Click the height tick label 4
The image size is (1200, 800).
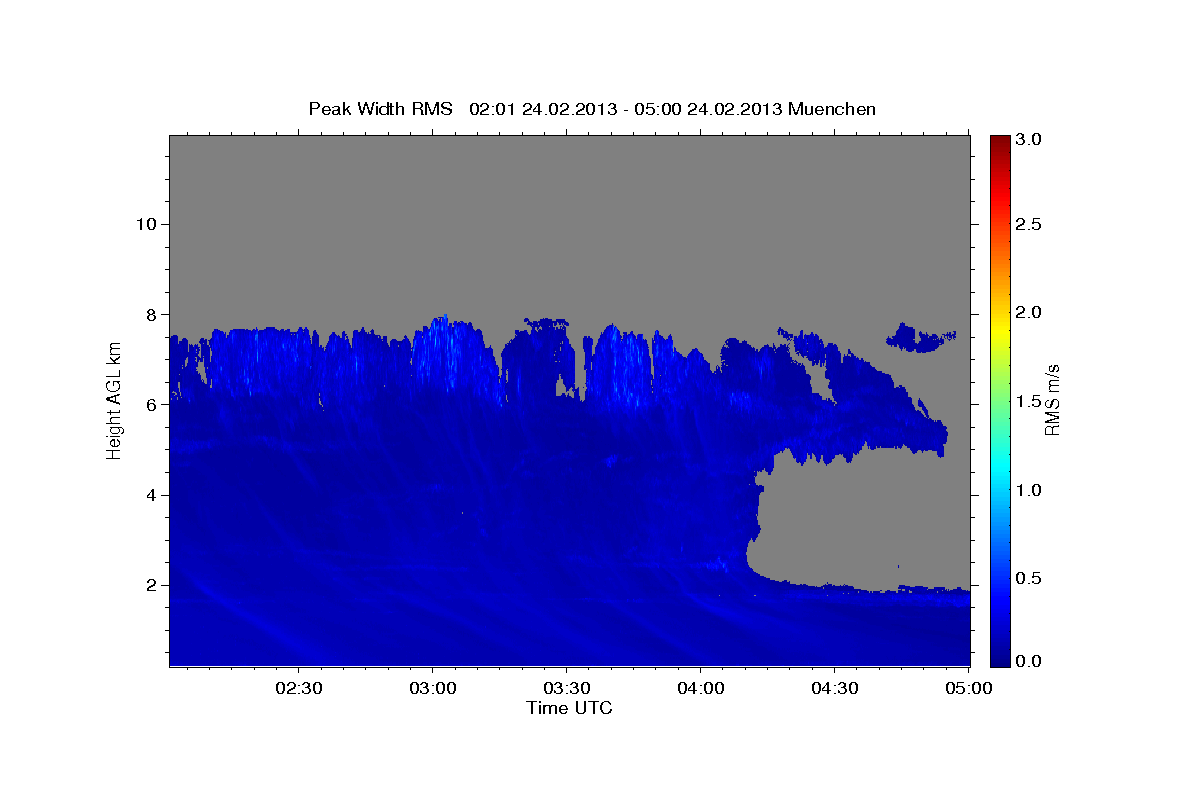152,495
